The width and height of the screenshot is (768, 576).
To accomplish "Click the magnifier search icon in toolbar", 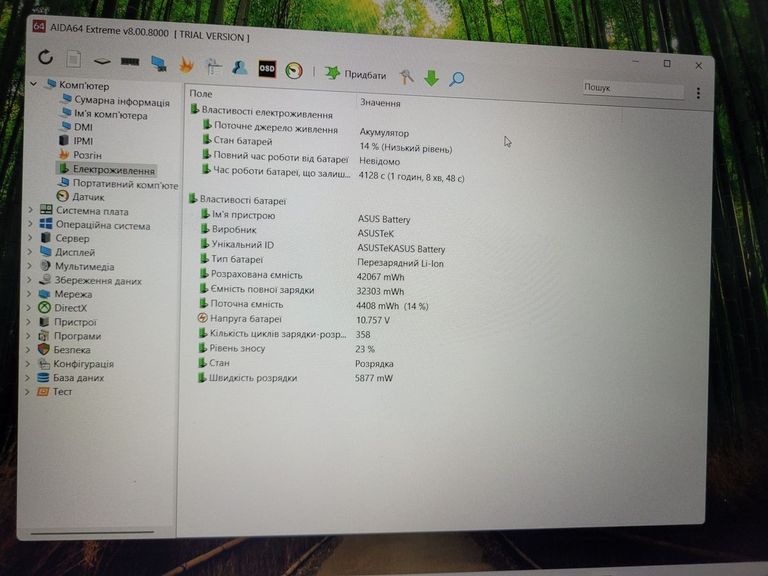I will point(456,79).
